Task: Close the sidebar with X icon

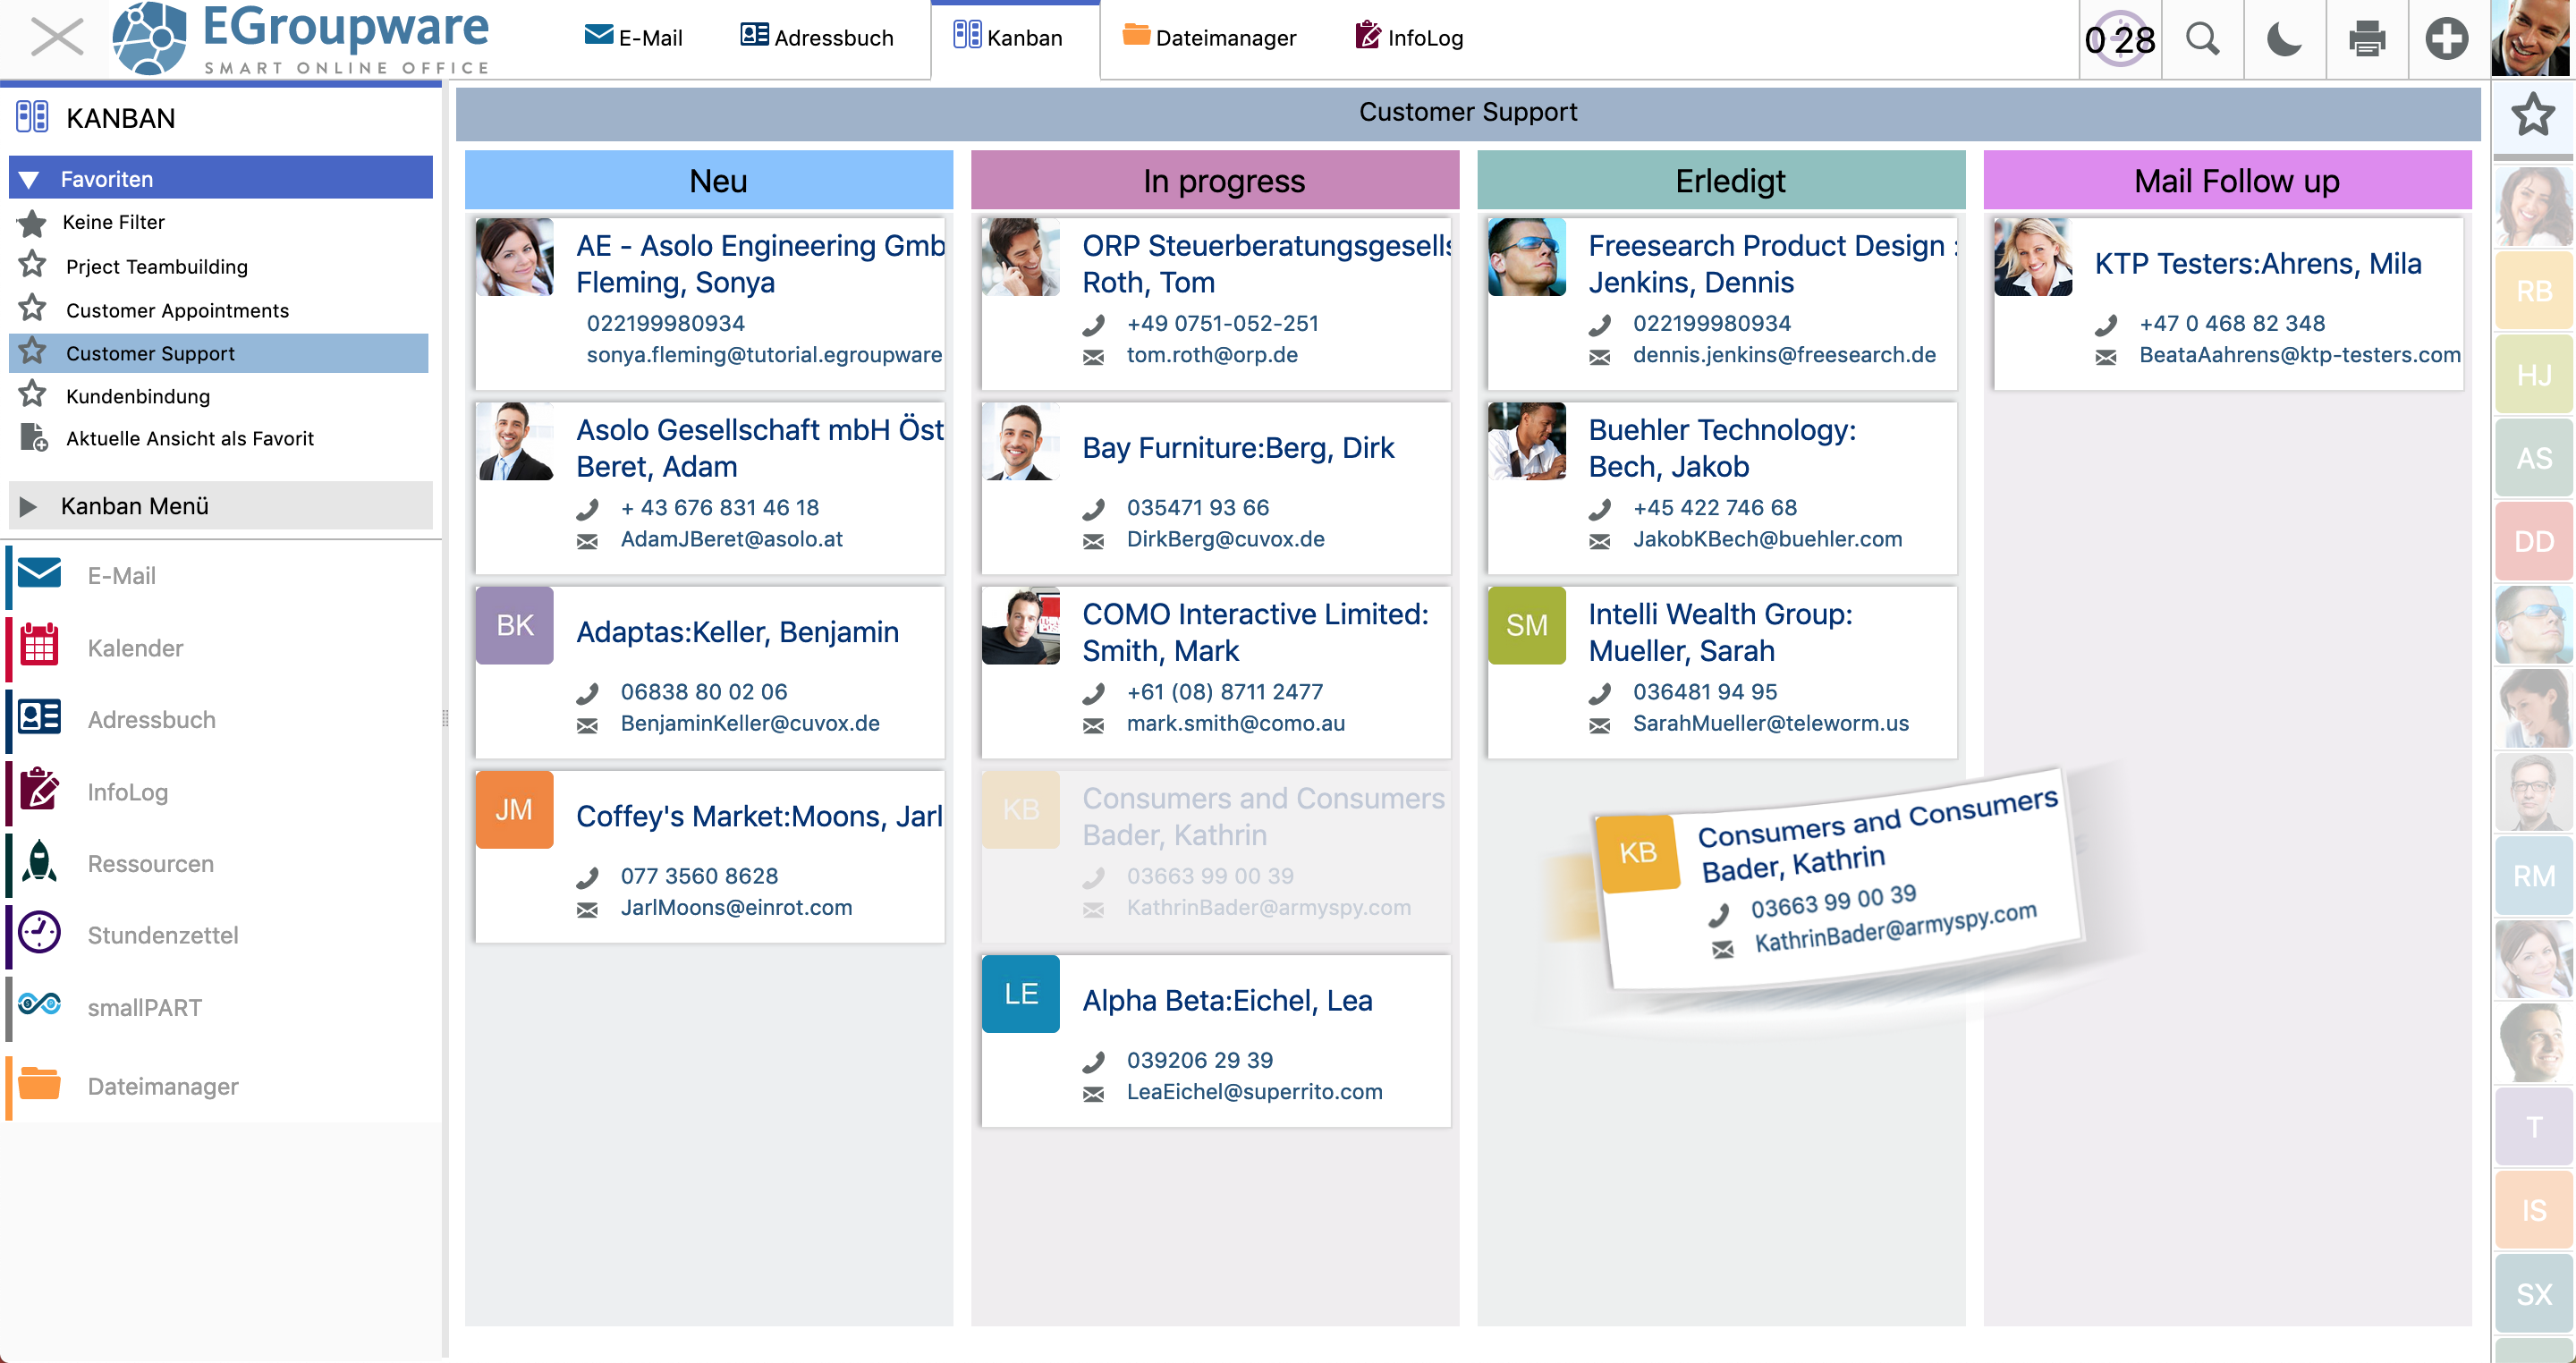Action: pos(56,38)
